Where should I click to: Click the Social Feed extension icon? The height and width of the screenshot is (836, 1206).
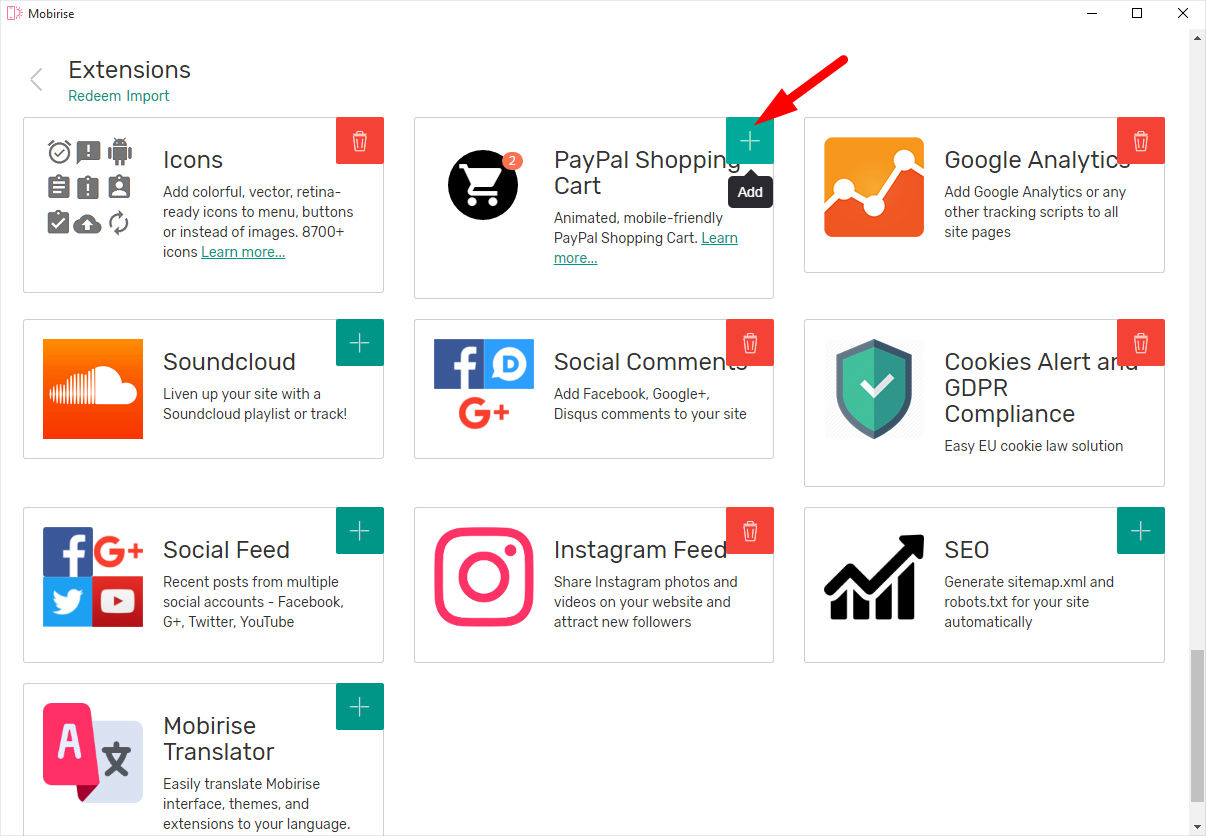pyautogui.click(x=93, y=577)
